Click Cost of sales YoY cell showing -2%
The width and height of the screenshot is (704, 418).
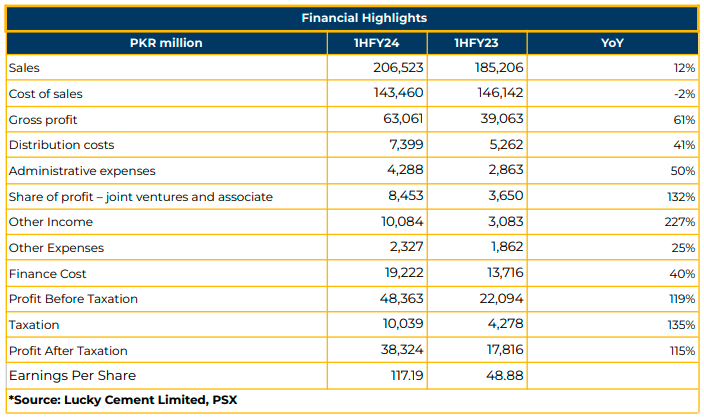tap(684, 94)
